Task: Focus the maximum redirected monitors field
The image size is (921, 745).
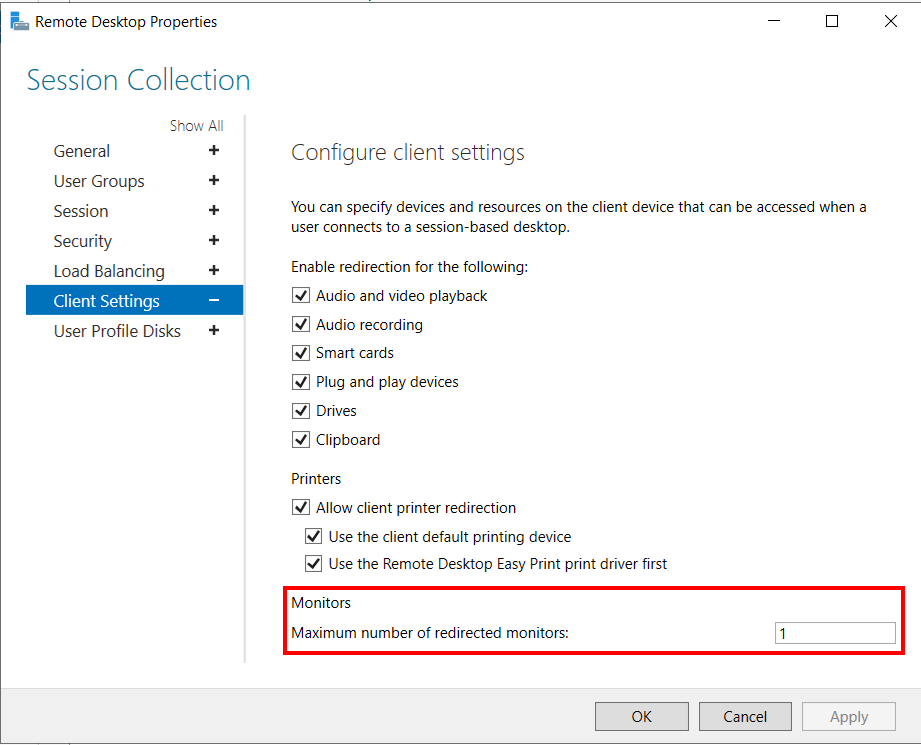Action: [x=835, y=633]
